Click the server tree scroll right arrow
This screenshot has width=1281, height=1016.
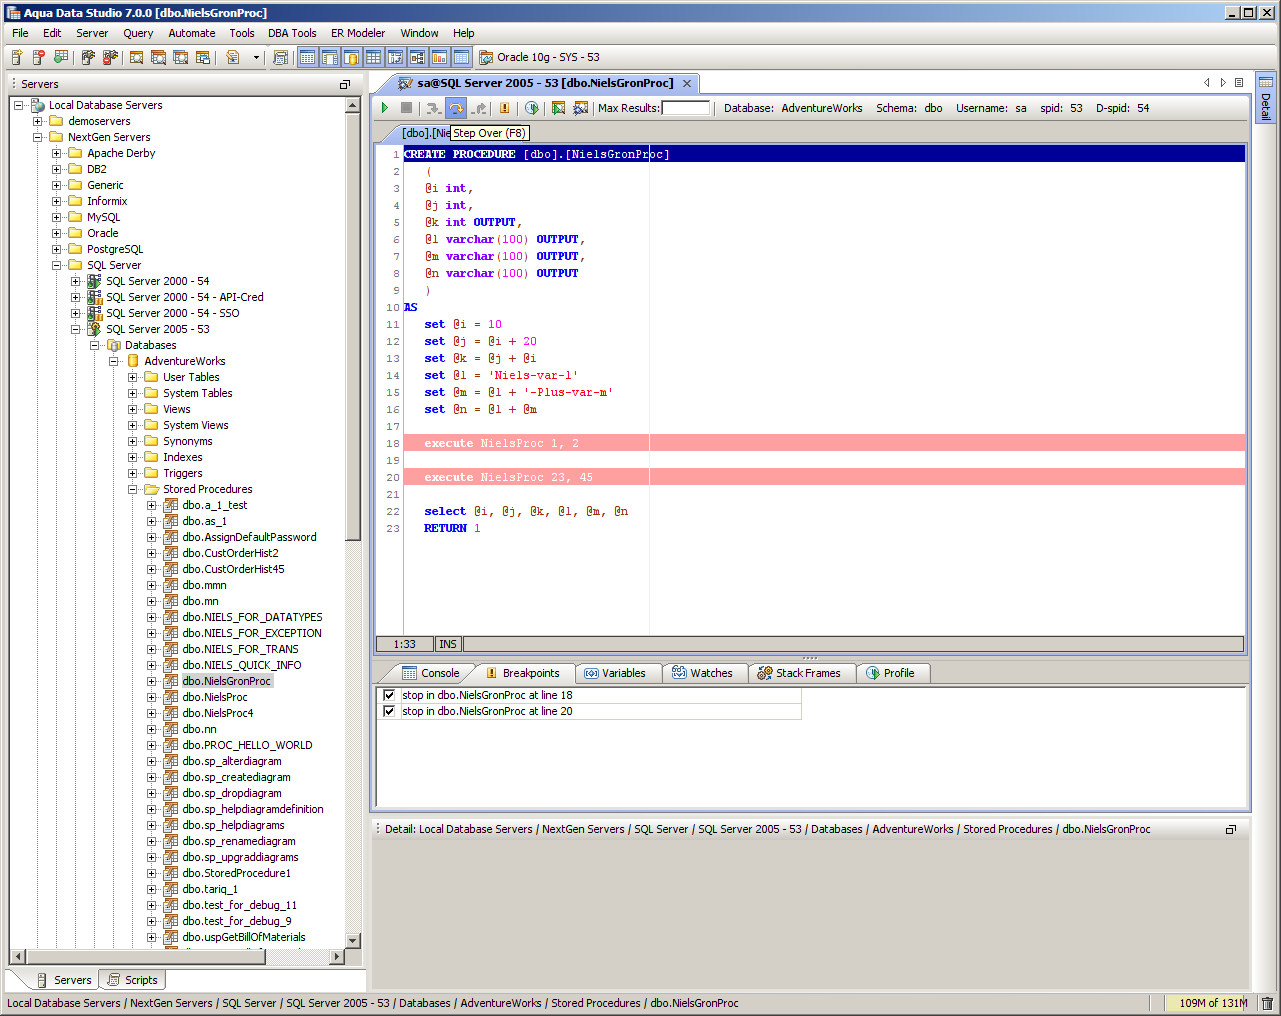pyautogui.click(x=337, y=957)
